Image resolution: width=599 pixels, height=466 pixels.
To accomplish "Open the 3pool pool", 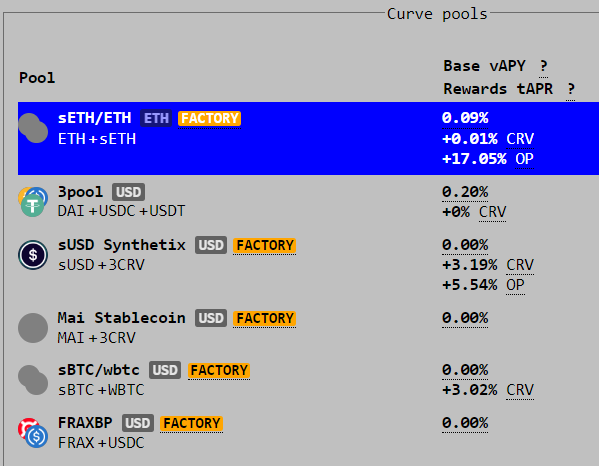I will point(80,192).
